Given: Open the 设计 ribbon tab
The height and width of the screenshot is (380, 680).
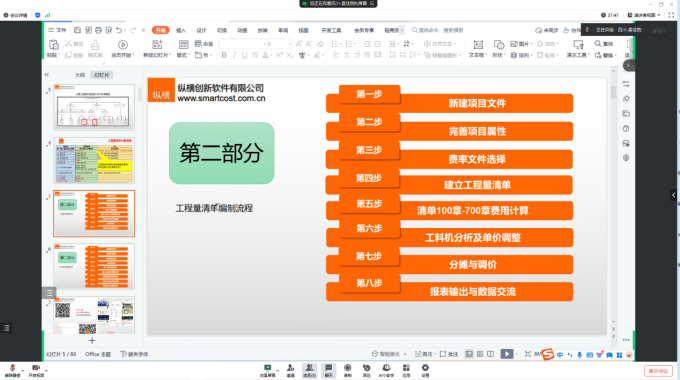Looking at the screenshot, I should tap(201, 30).
